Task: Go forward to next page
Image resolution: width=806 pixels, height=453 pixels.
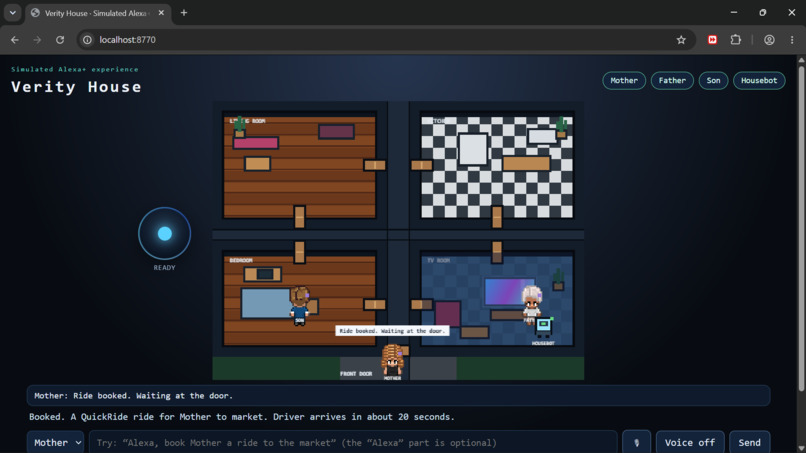Action: (x=37, y=40)
